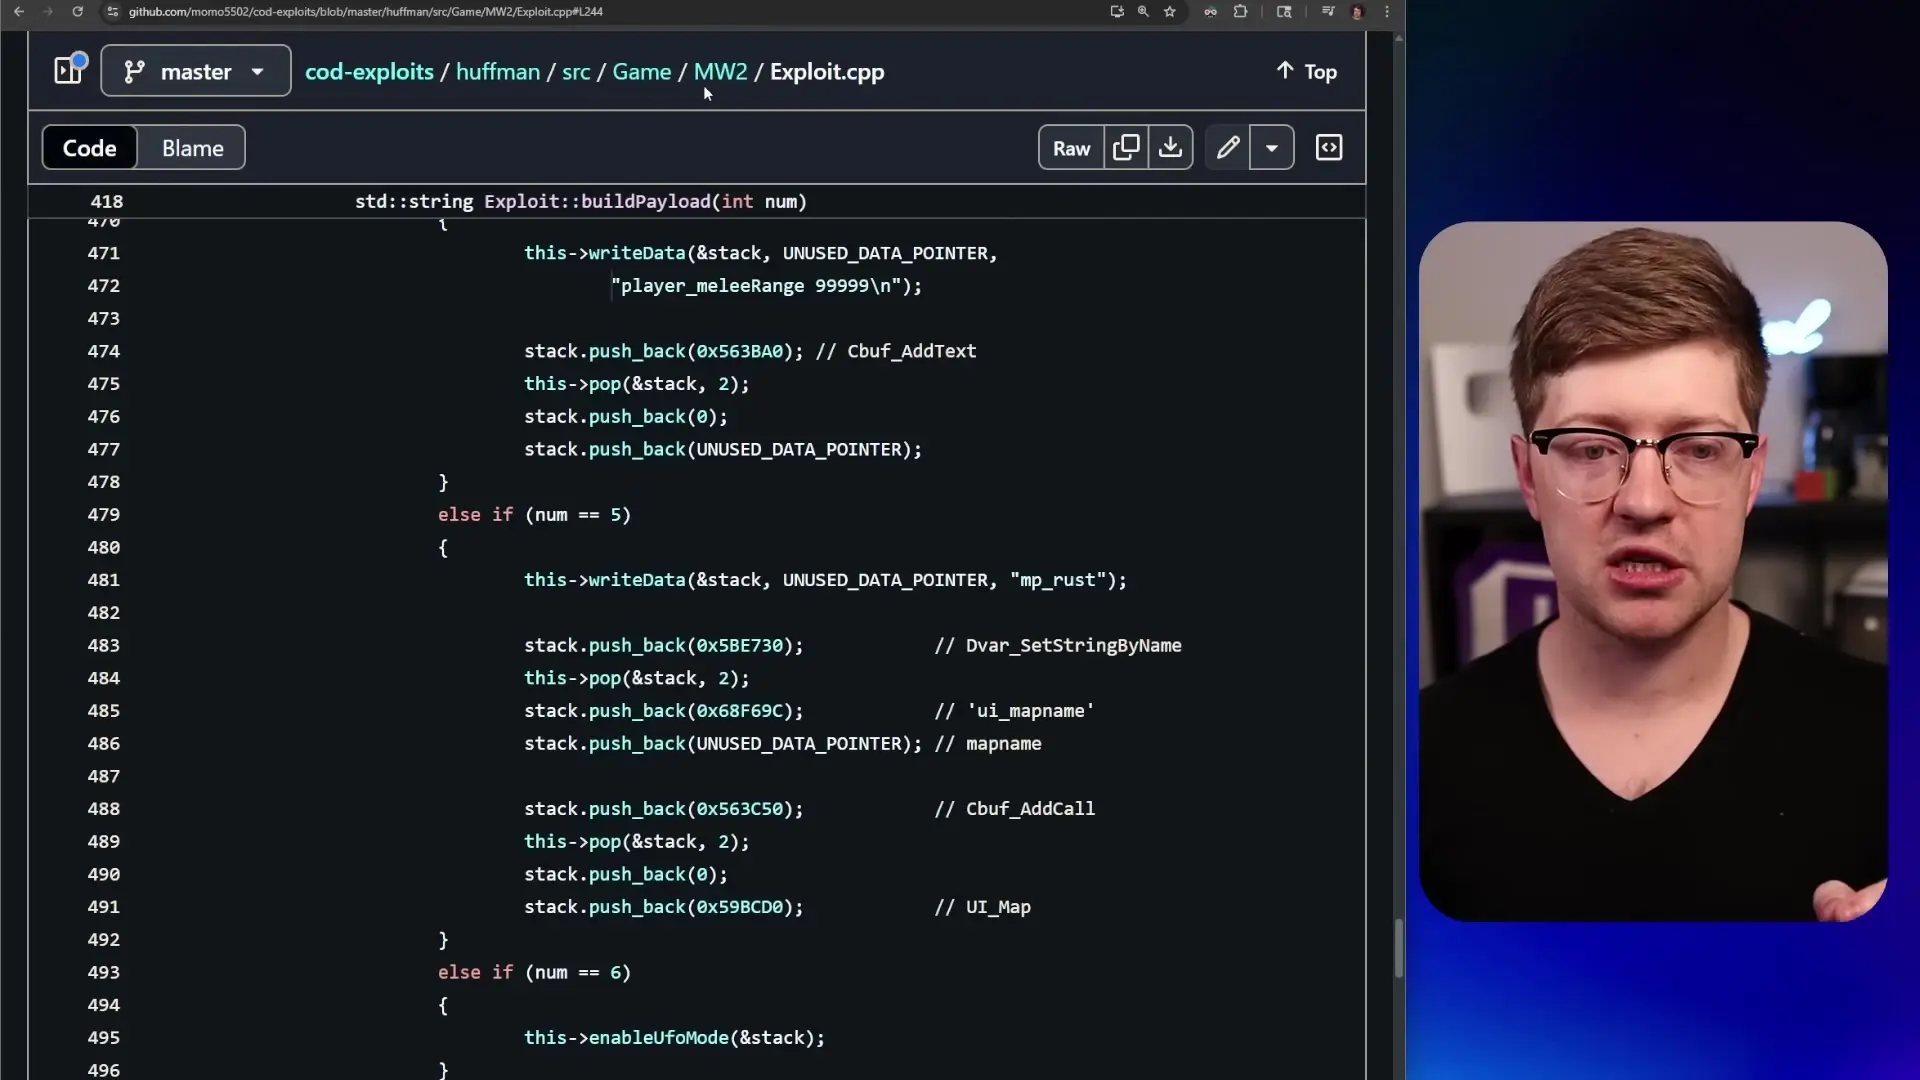Open the cod-exploits repository link
This screenshot has height=1080, width=1920.
pyautogui.click(x=369, y=72)
